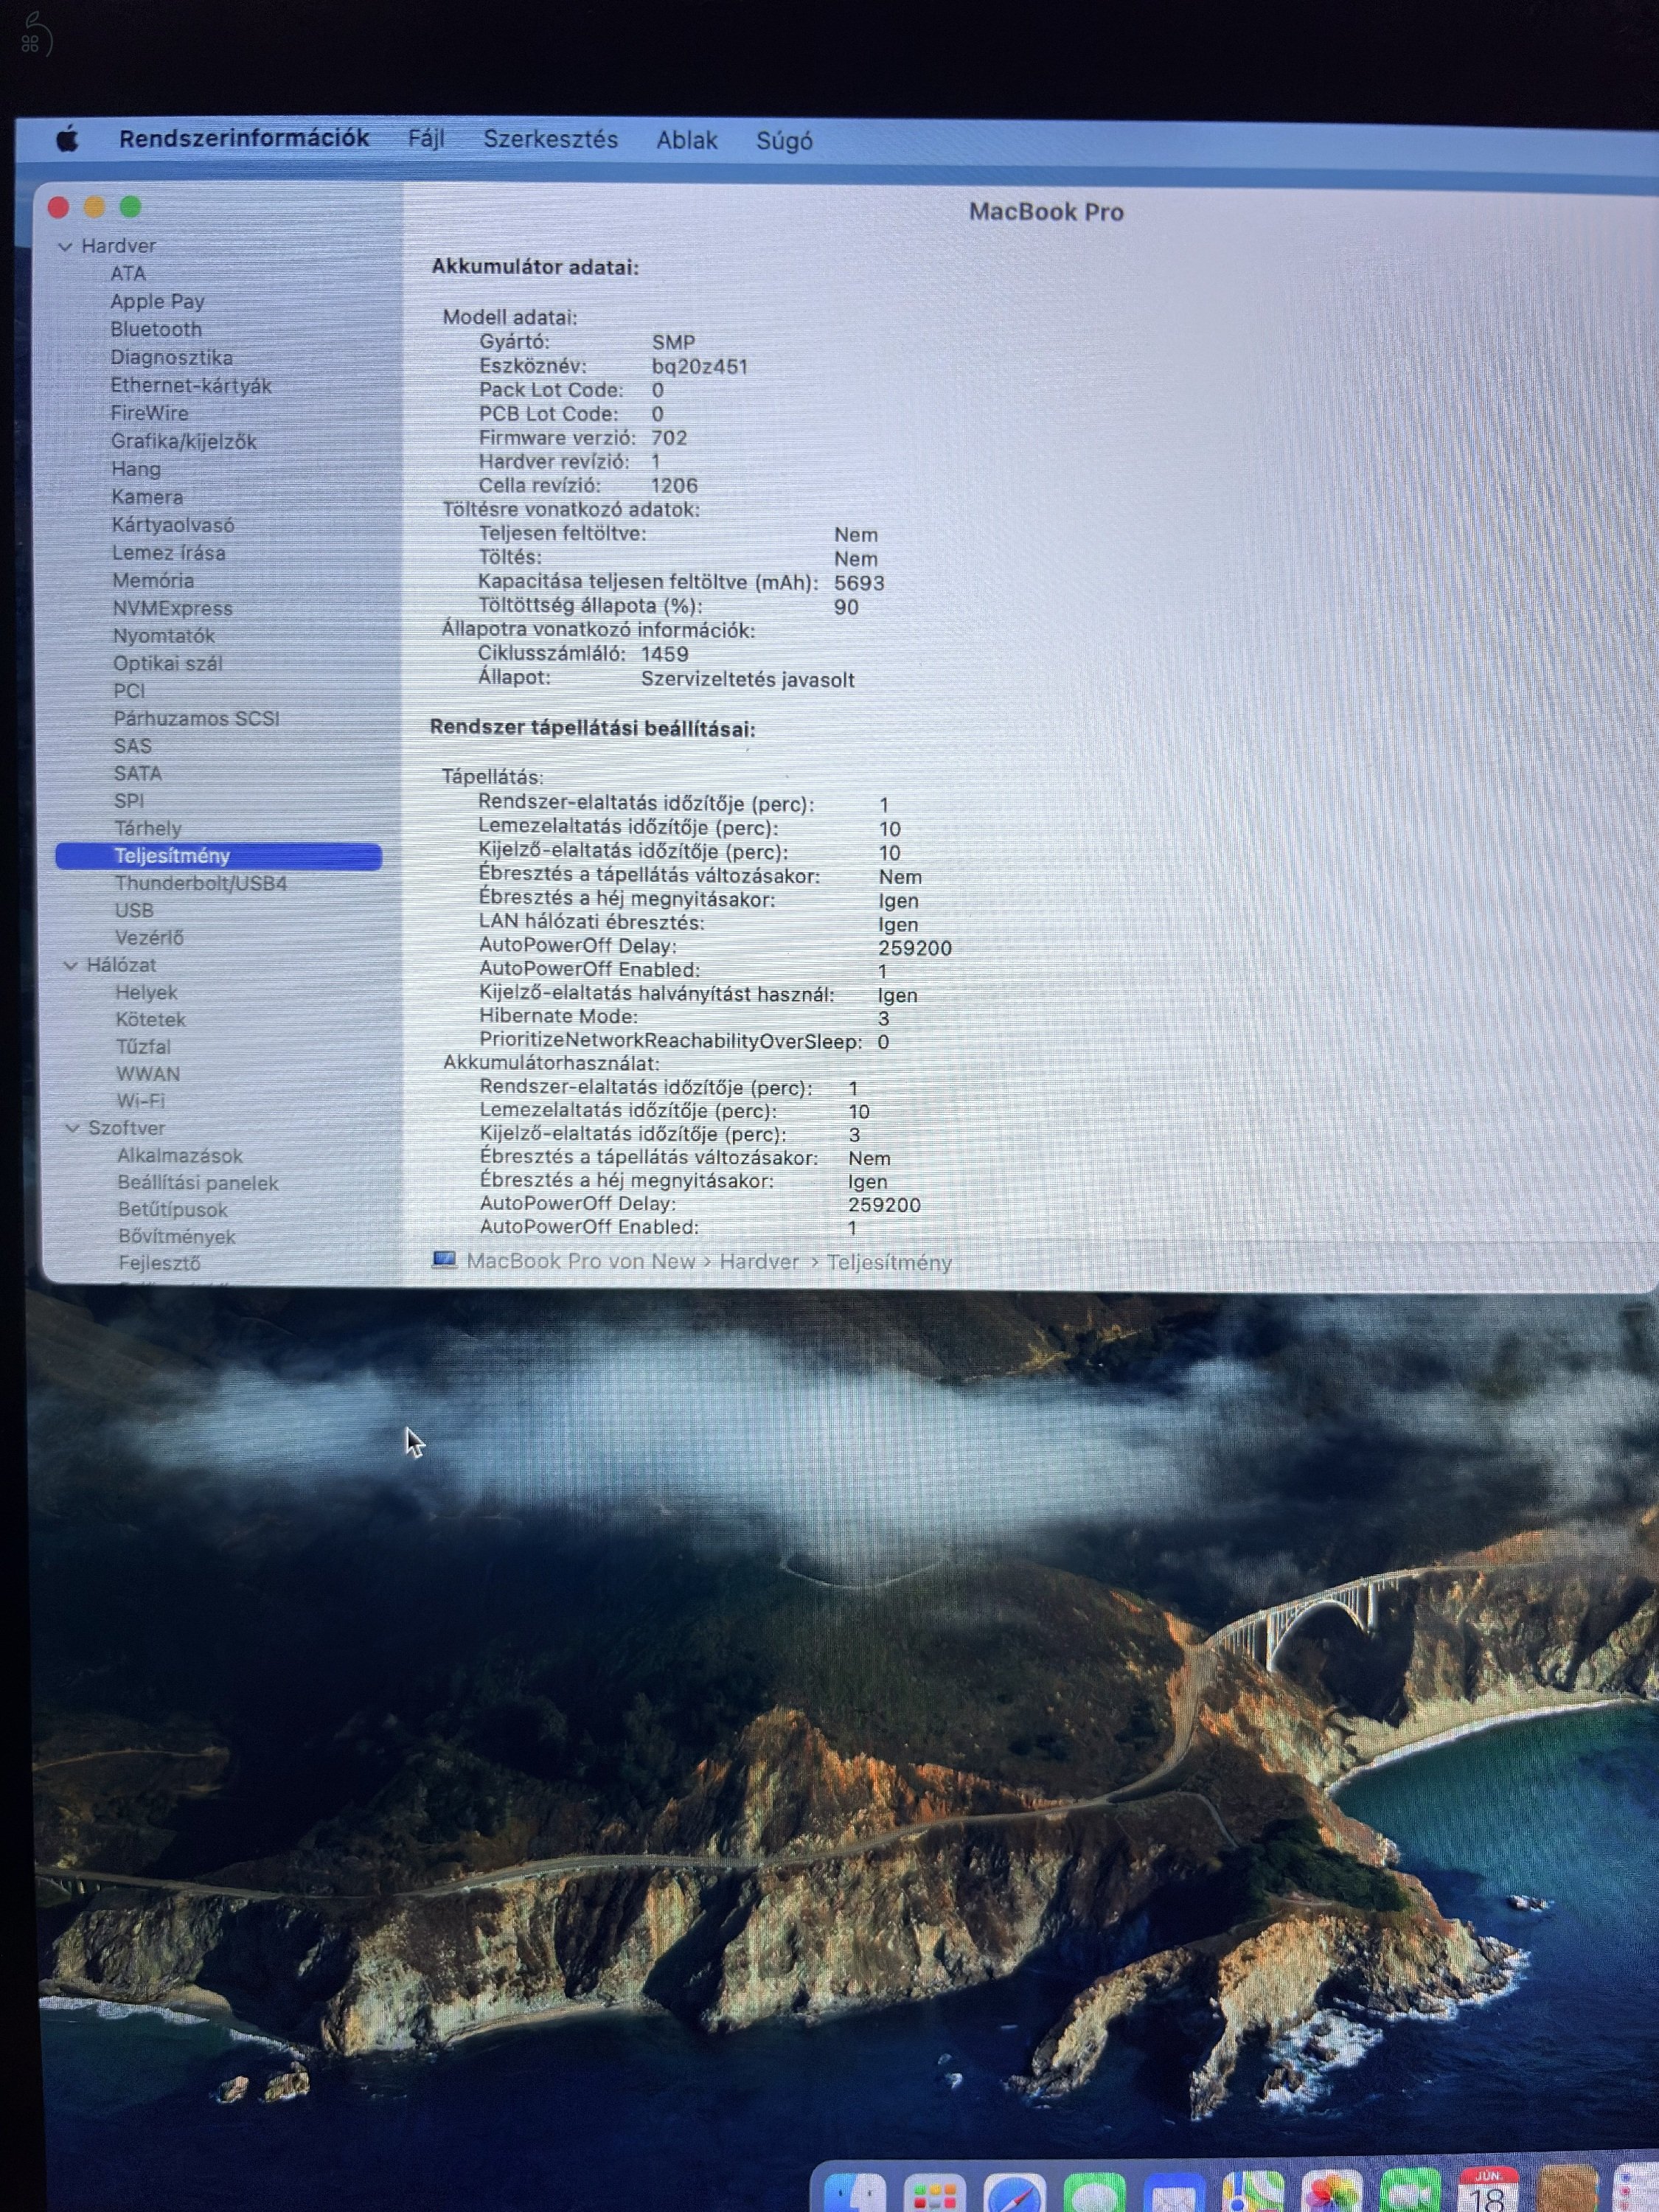Viewport: 1659px width, 2212px height.
Task: Collapse the Hardver section
Action: pyautogui.click(x=65, y=246)
